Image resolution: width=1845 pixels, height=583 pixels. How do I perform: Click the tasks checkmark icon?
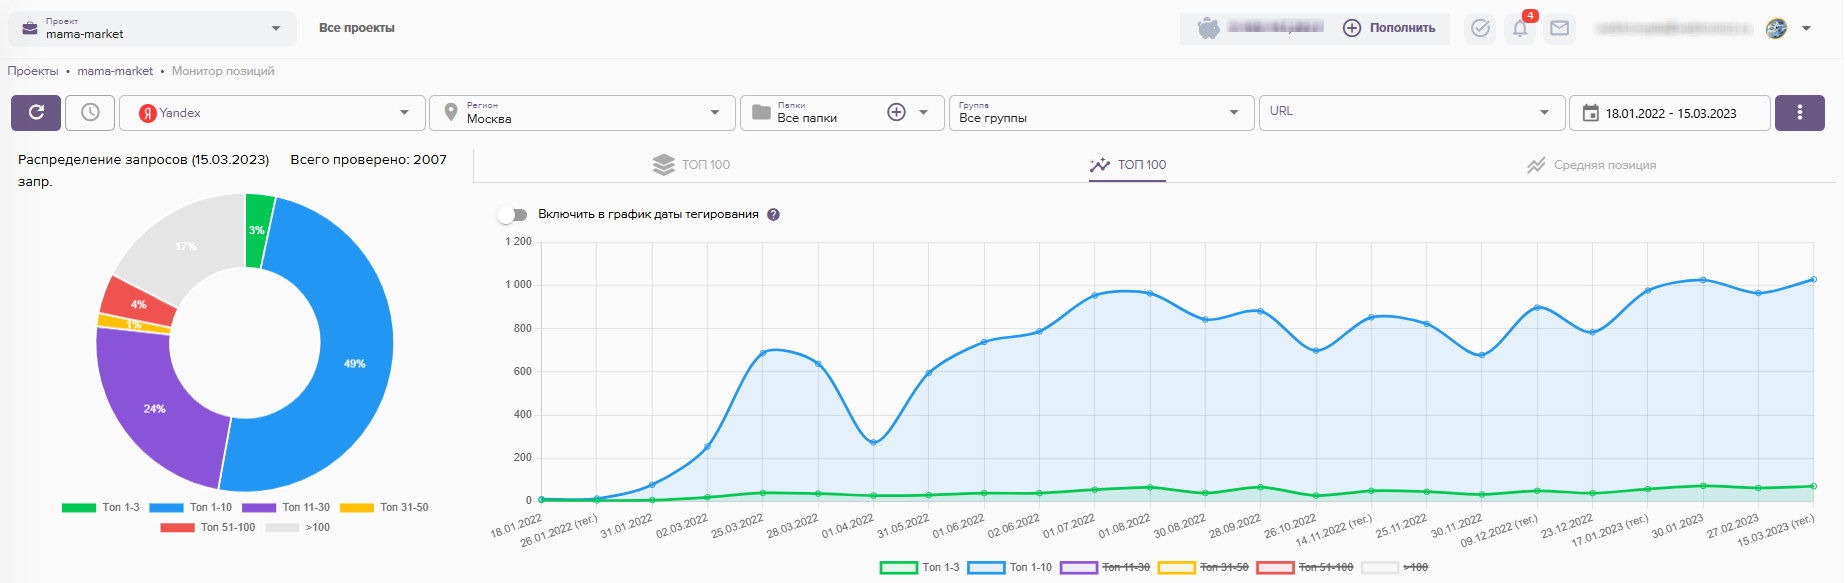pos(1480,29)
